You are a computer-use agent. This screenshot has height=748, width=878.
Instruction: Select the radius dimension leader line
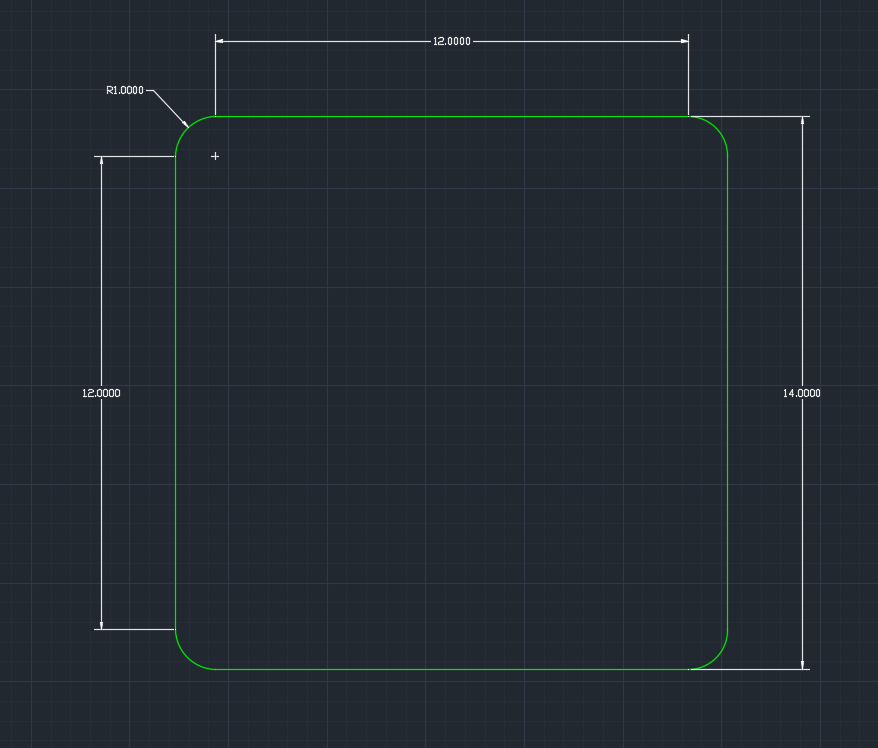point(170,106)
